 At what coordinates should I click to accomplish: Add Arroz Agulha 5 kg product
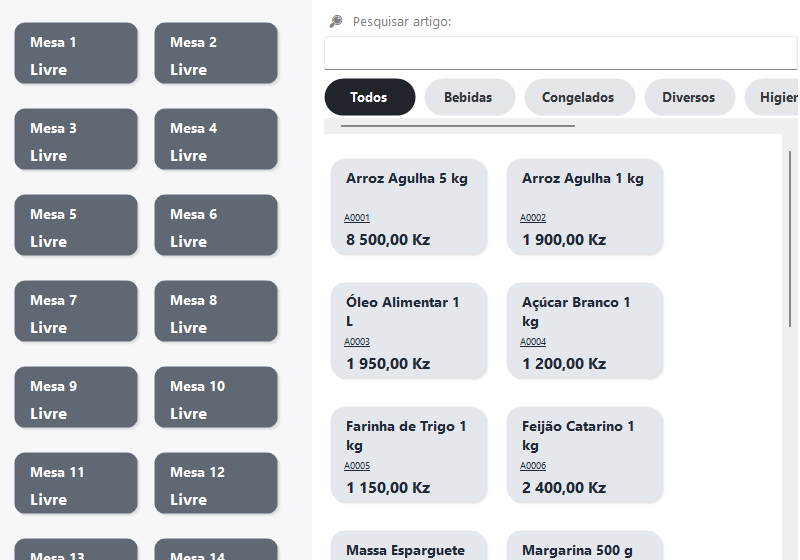tap(409, 207)
